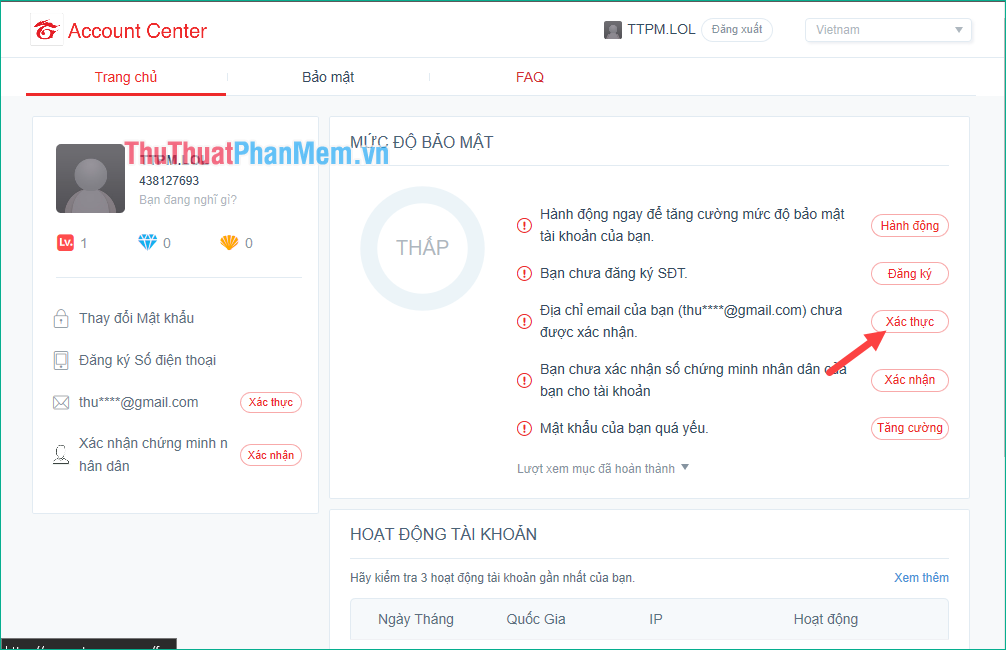
Task: Click the THẤP security level progress circle
Action: [x=422, y=248]
